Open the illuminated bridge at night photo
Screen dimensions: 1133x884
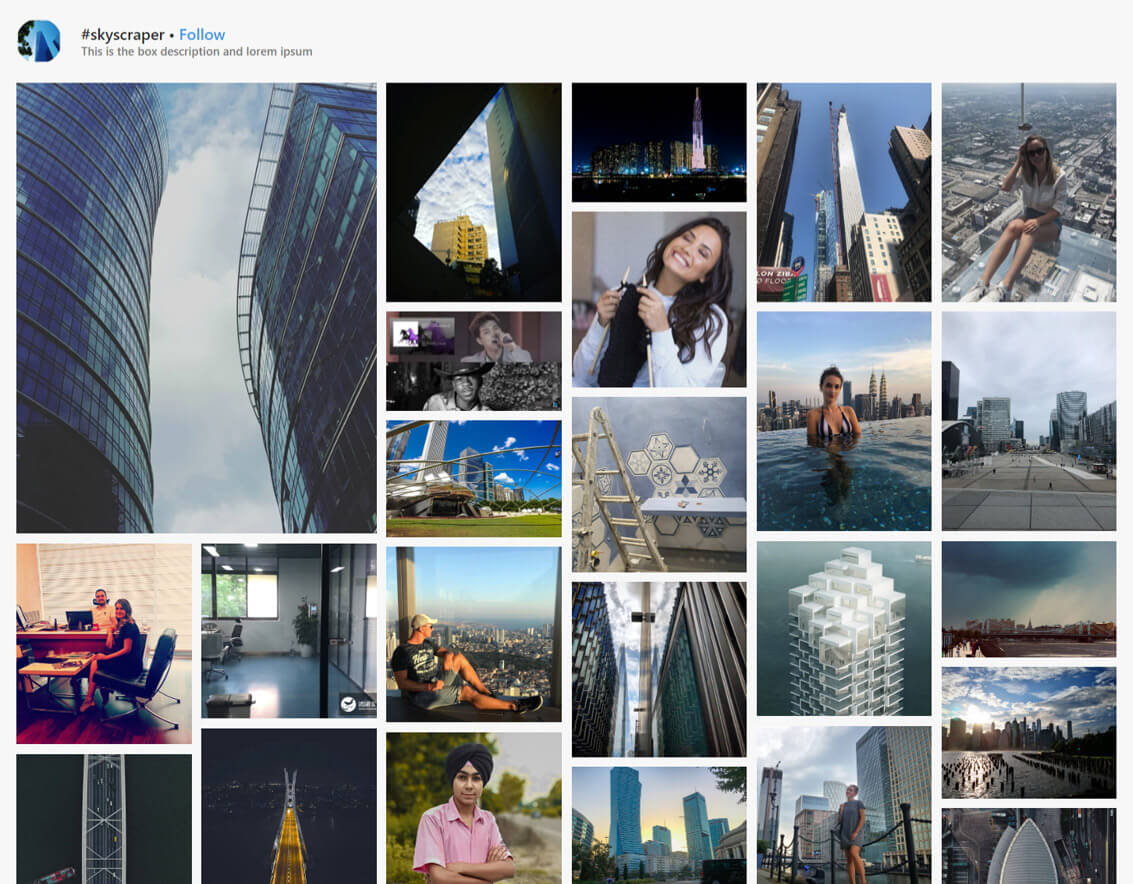289,806
